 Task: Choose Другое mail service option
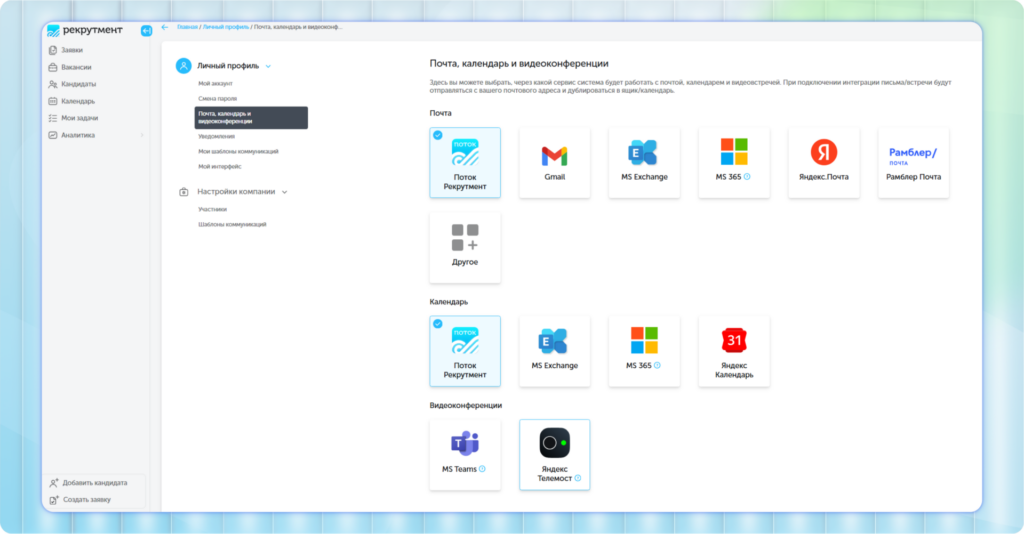(465, 247)
